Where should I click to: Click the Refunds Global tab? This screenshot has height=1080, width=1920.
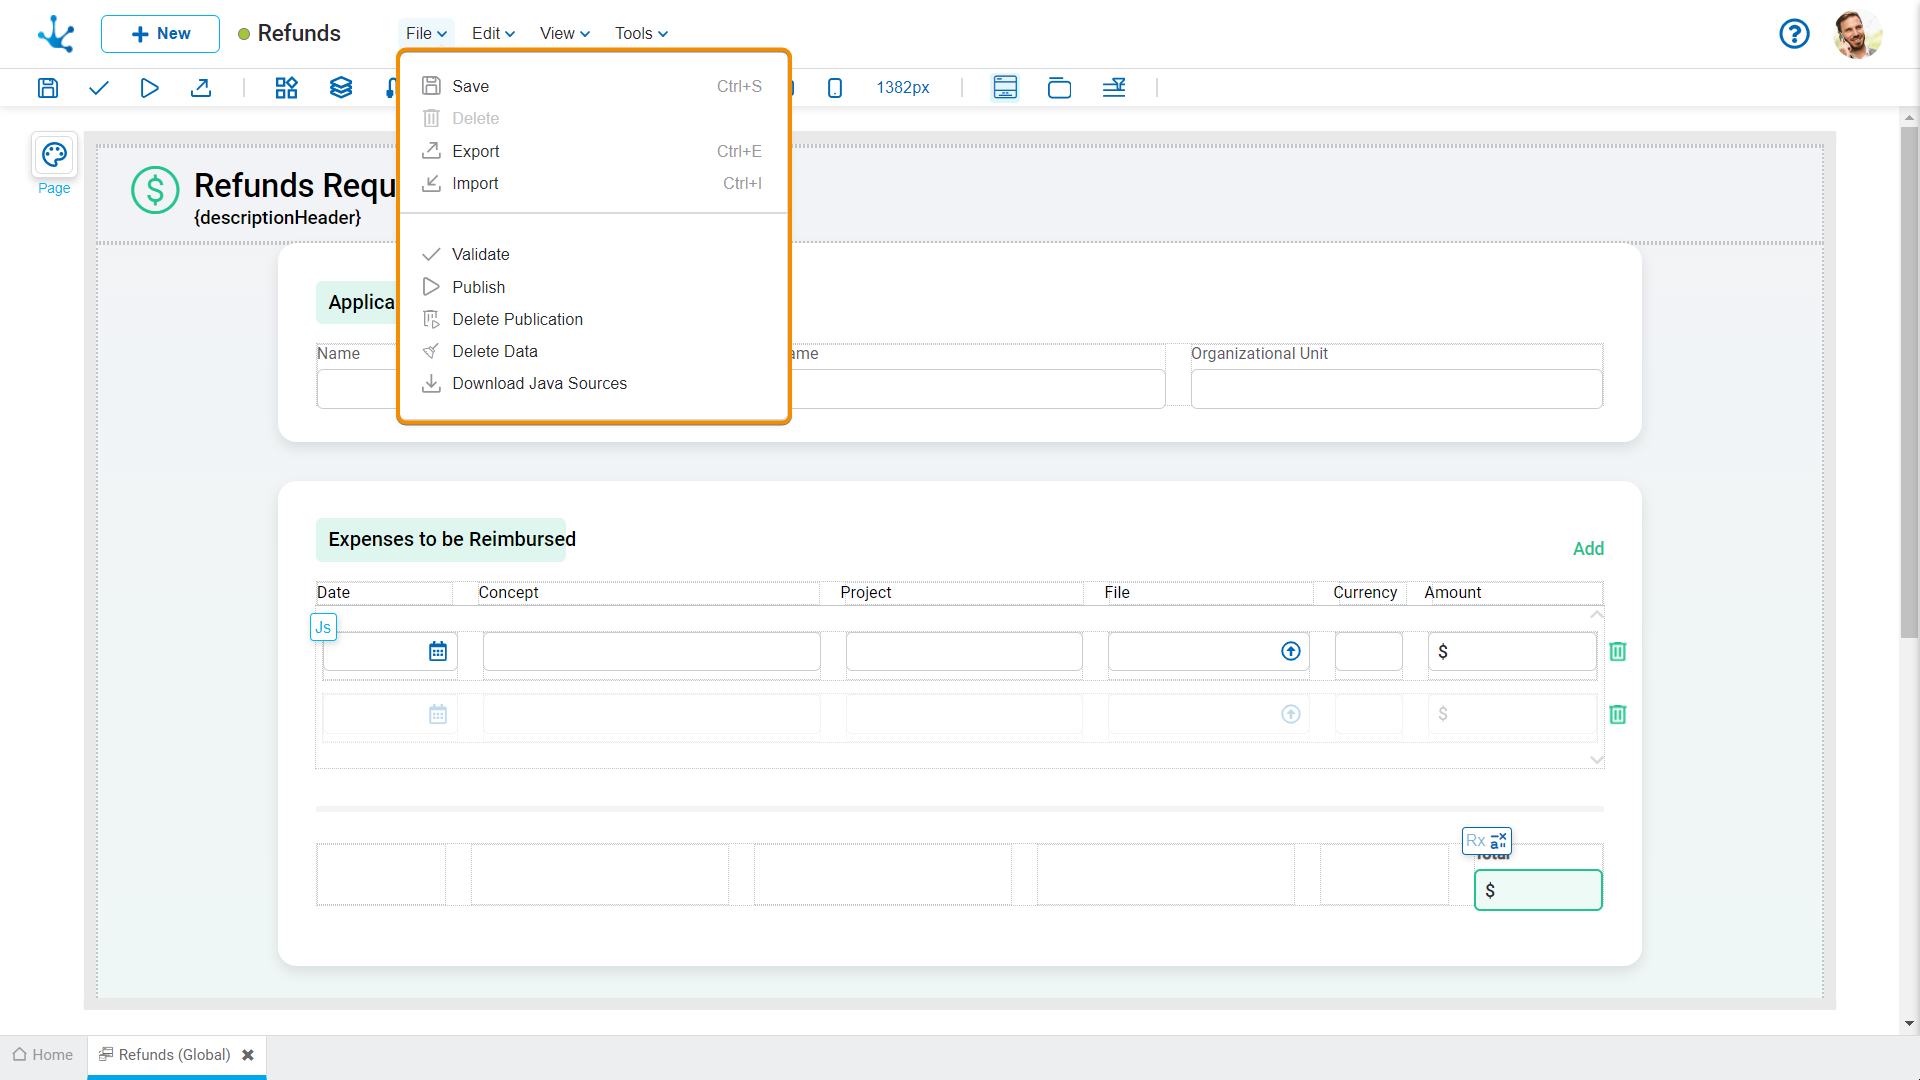coord(173,1055)
